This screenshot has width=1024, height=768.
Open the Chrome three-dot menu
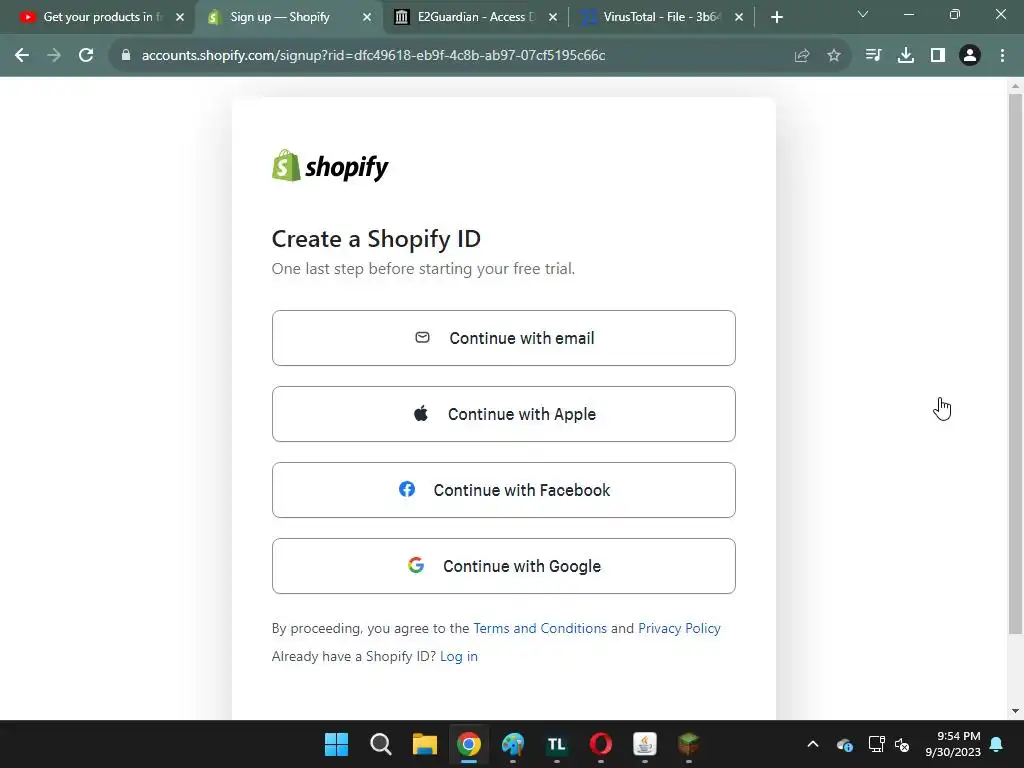pos(1002,56)
